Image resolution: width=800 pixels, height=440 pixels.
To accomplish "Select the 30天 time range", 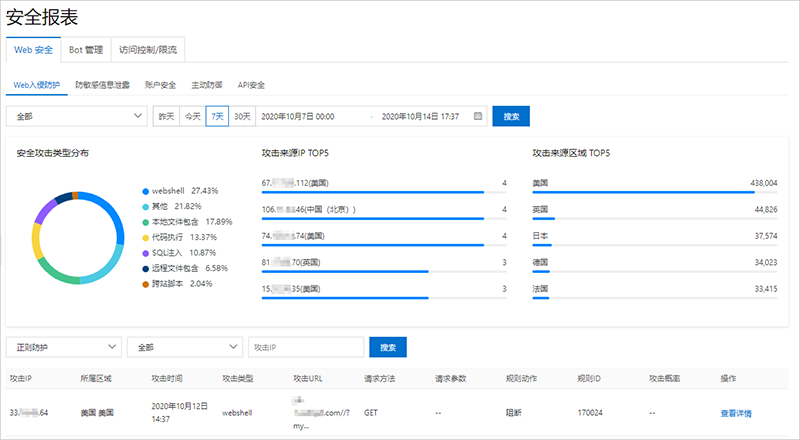I will coord(242,116).
